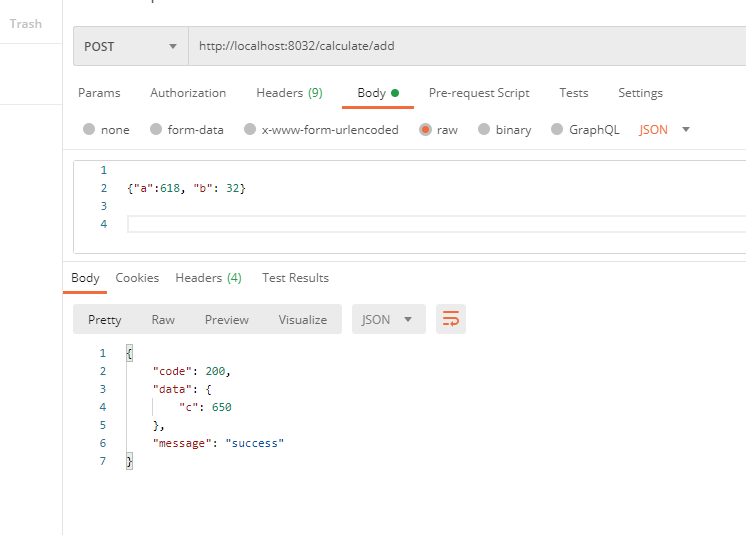Click the request URL input field

[467, 46]
